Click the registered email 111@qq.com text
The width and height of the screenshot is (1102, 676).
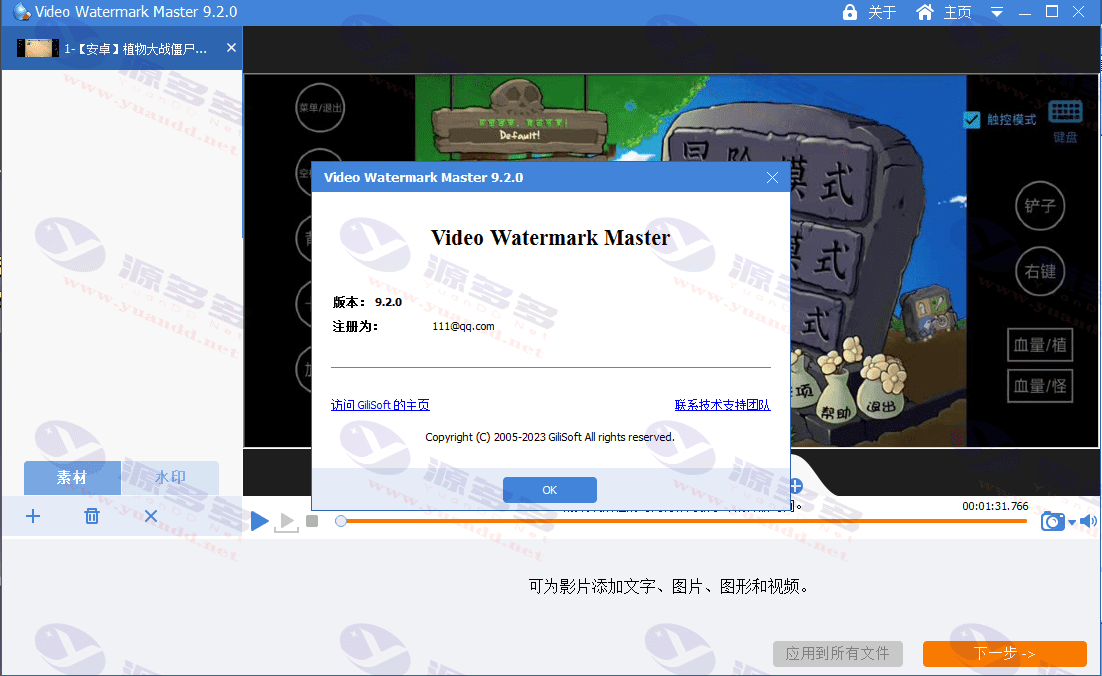point(463,326)
